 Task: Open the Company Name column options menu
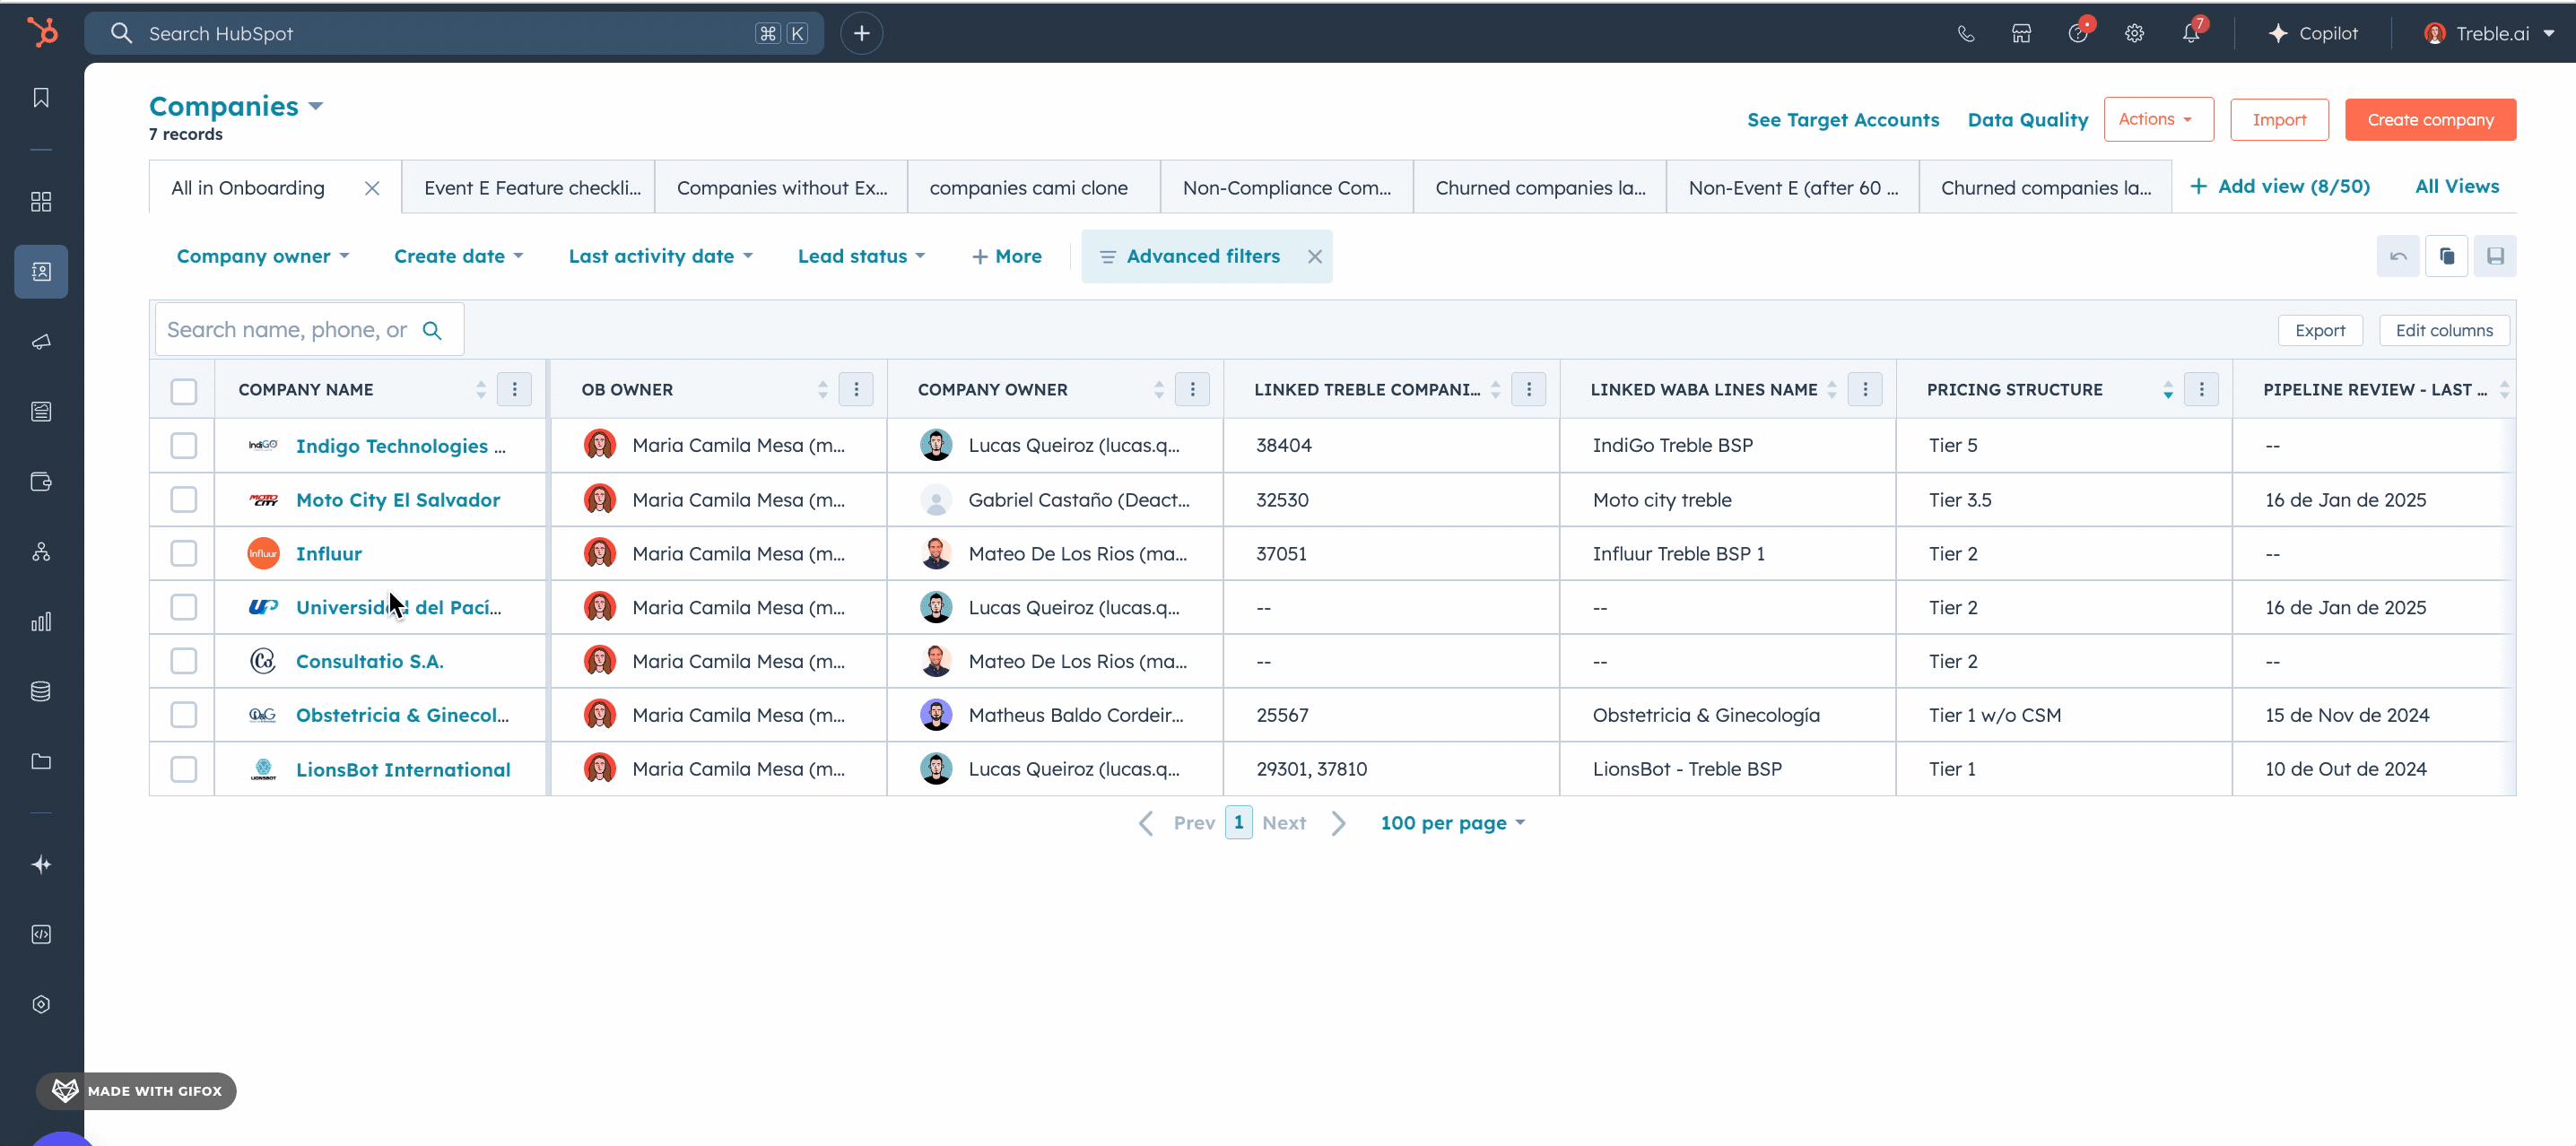tap(514, 389)
